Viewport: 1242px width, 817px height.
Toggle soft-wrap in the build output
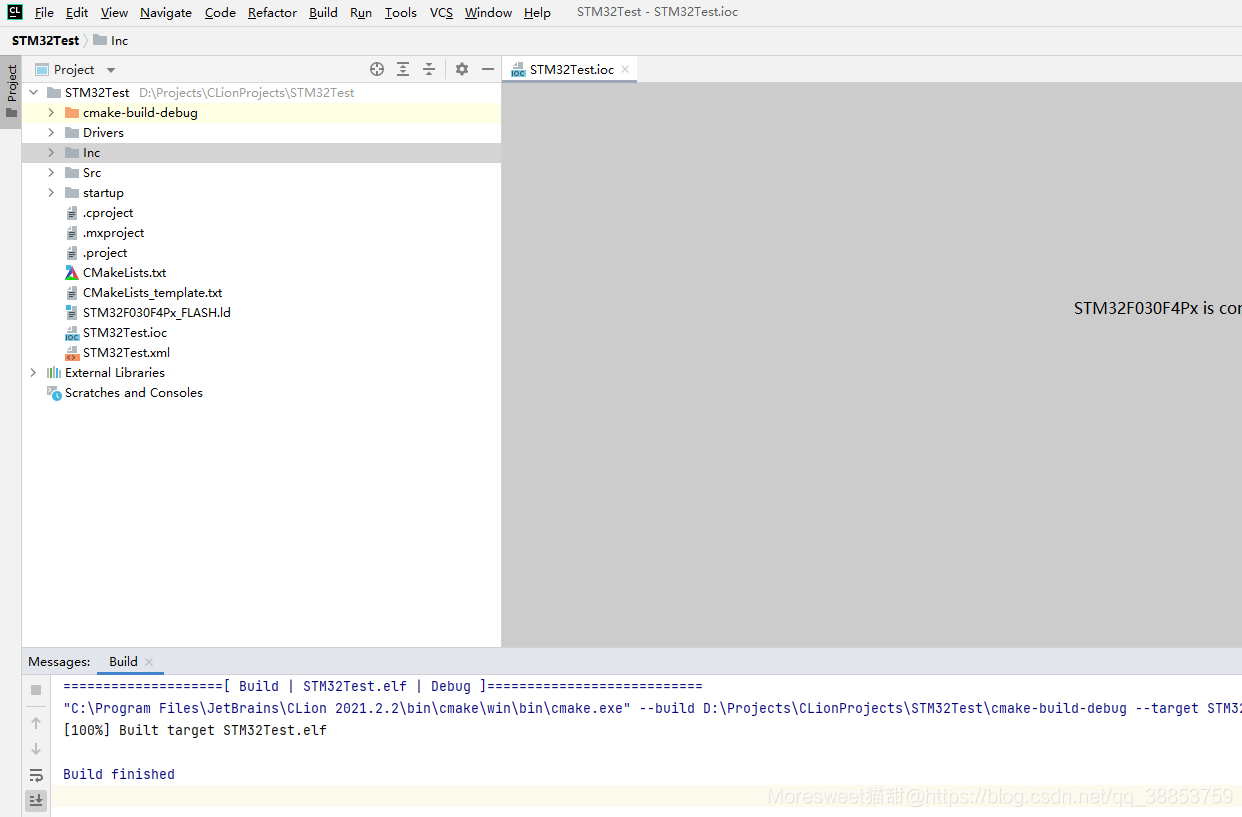(x=36, y=775)
